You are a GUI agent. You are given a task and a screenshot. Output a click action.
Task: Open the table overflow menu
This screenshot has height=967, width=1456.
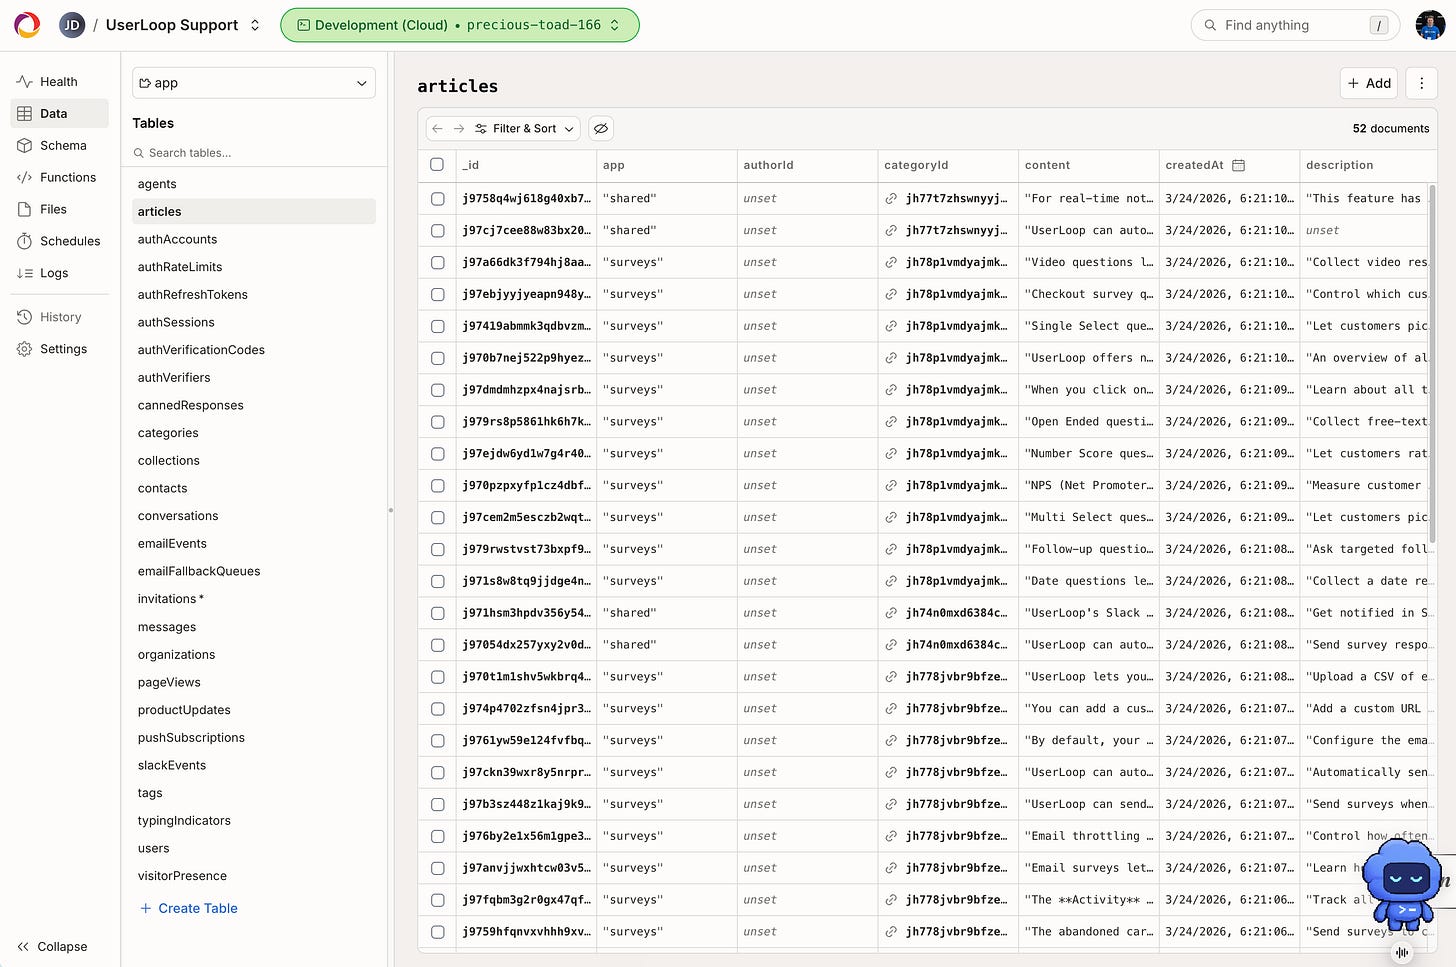click(x=1421, y=83)
